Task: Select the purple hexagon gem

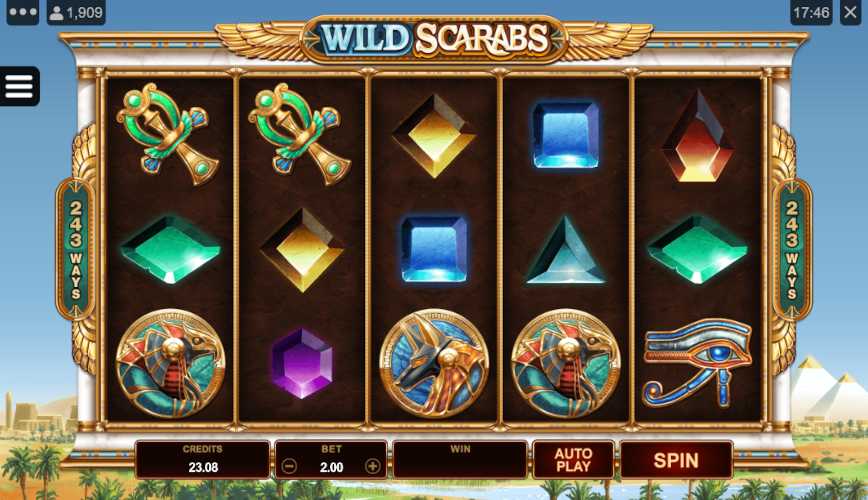Action: click(302, 363)
